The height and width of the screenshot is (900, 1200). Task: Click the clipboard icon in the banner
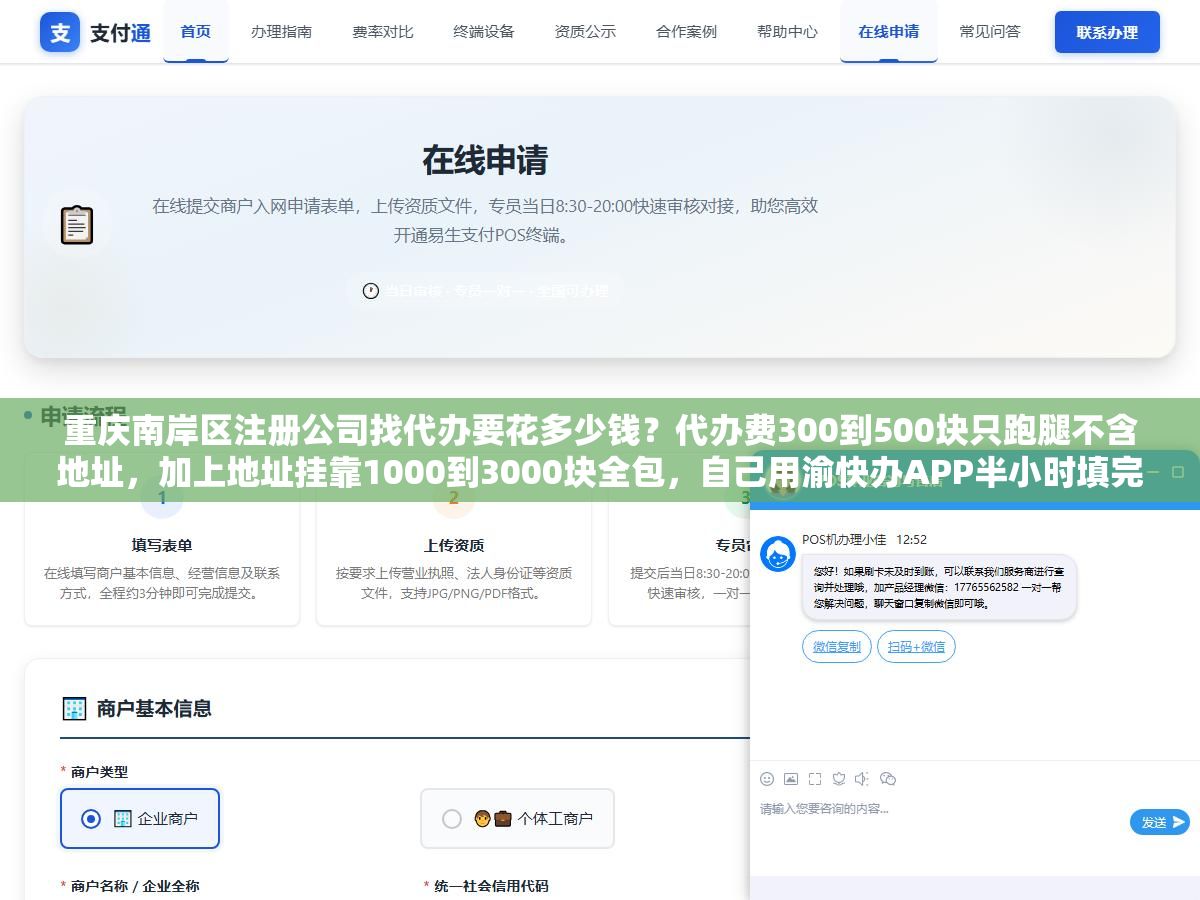tap(77, 225)
